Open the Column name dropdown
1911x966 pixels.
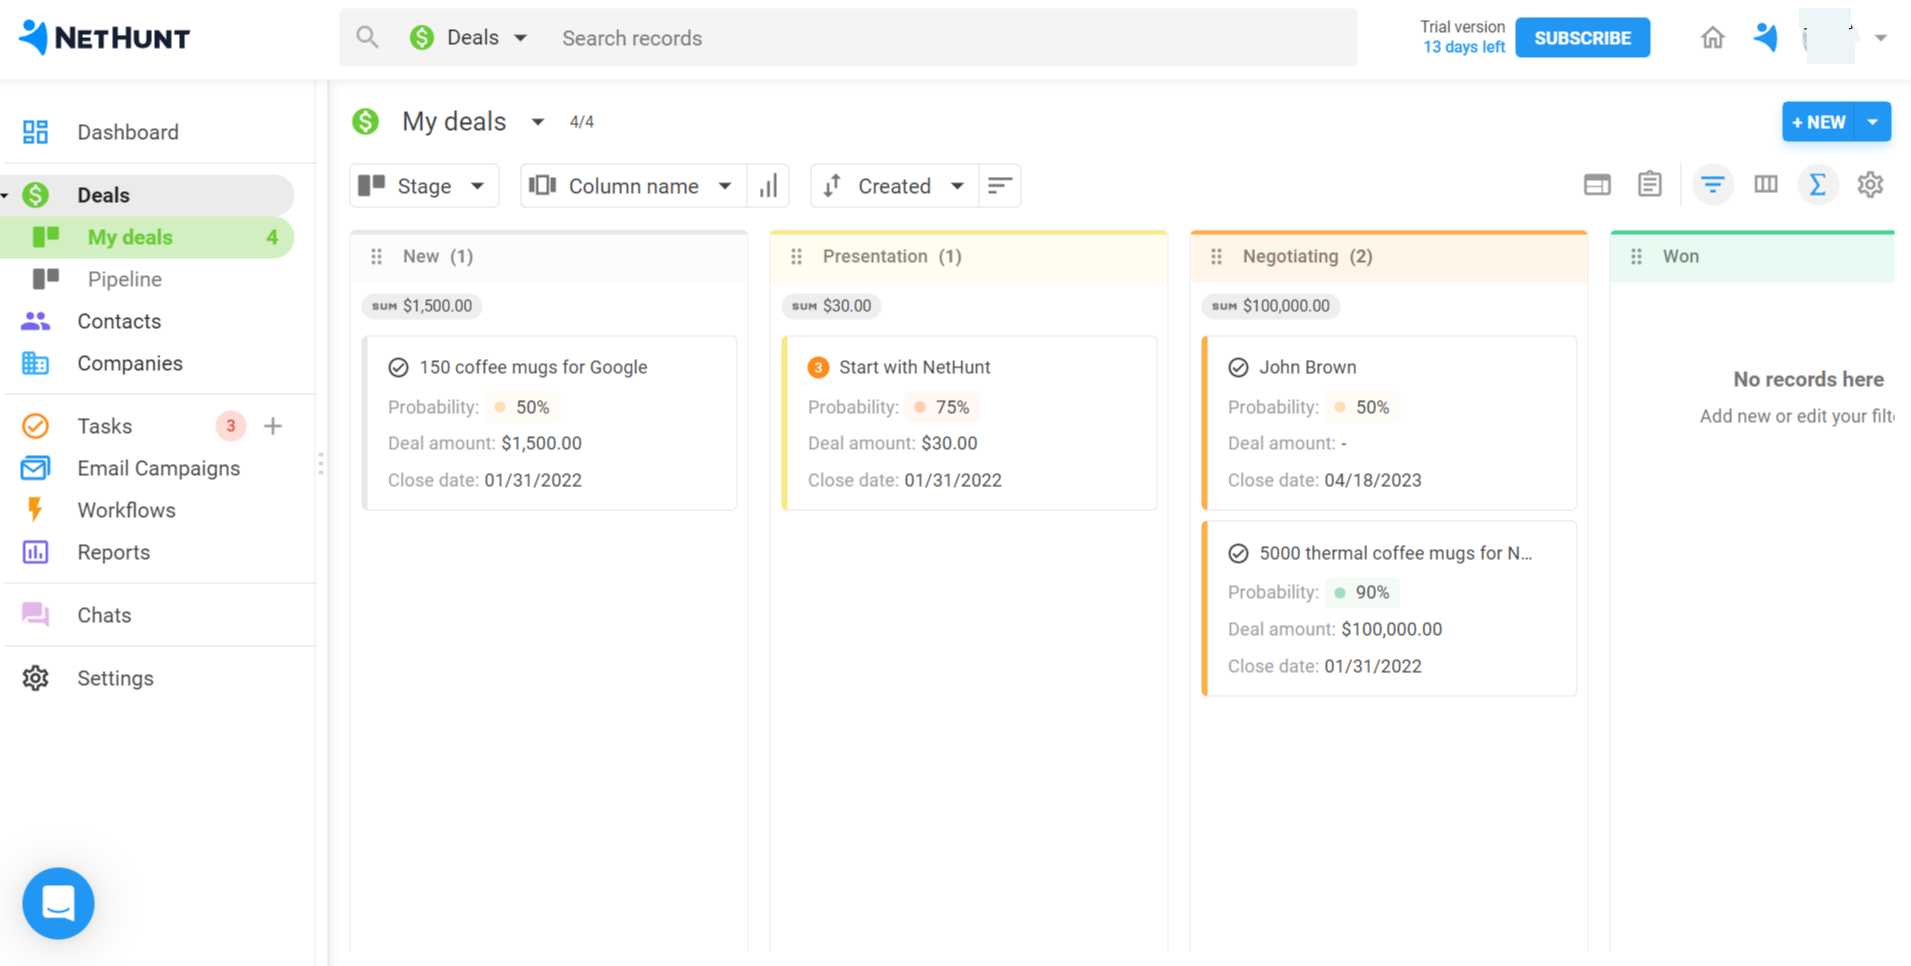coord(634,186)
